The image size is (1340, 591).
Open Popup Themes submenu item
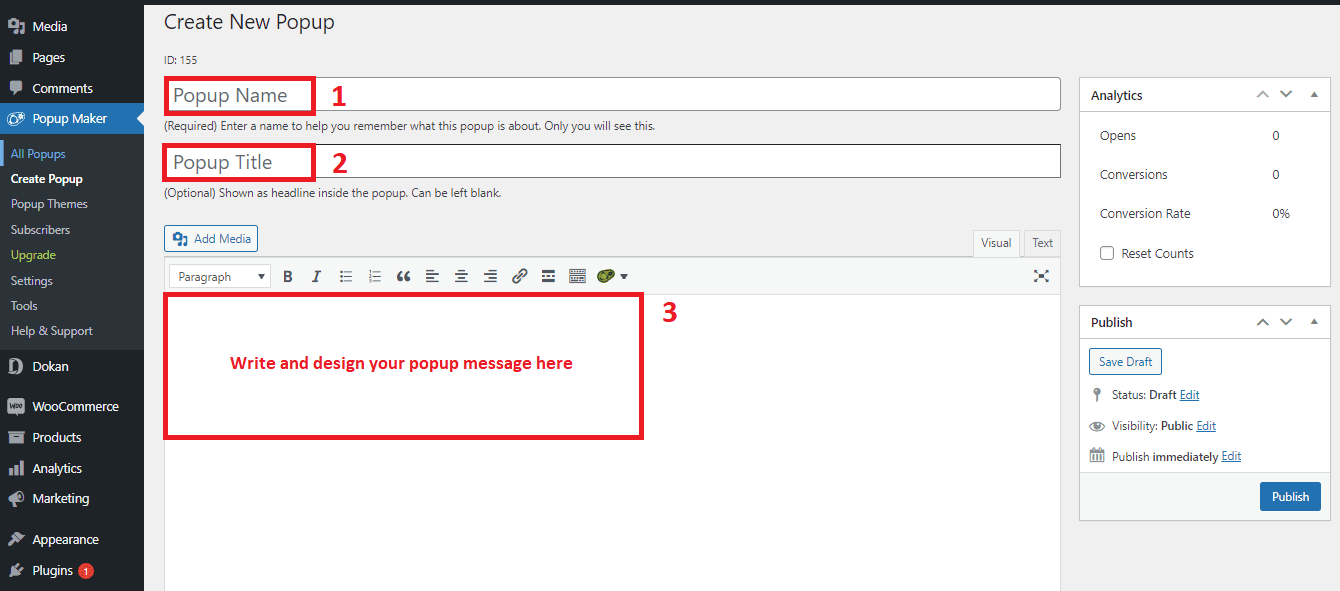(49, 204)
